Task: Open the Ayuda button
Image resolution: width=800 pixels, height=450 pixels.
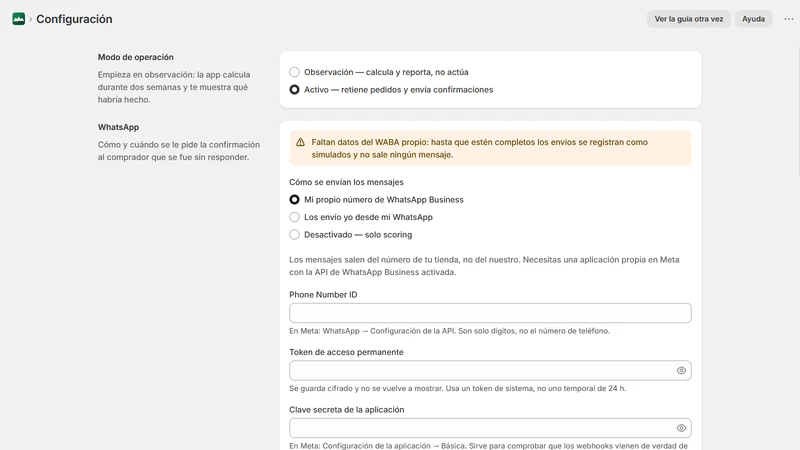Action: pos(753,19)
